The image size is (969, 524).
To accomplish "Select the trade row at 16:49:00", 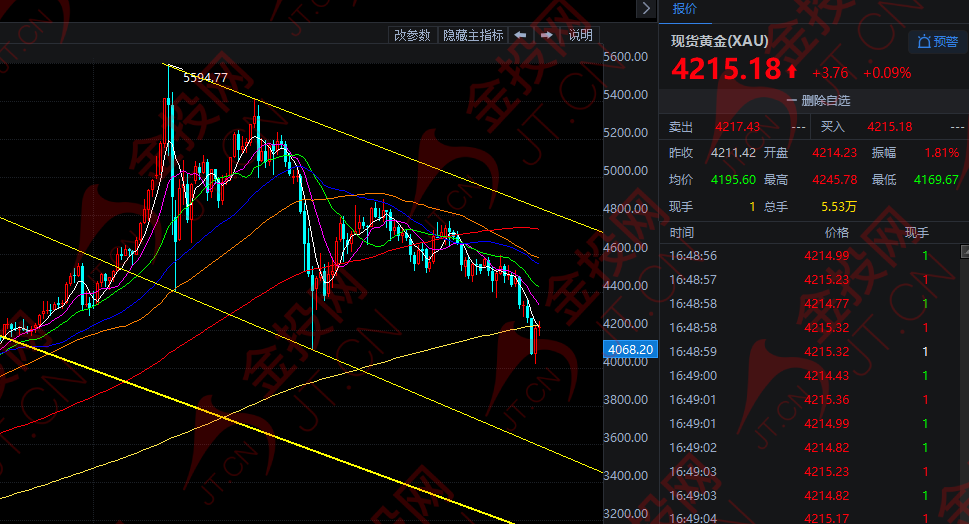I will [x=810, y=376].
